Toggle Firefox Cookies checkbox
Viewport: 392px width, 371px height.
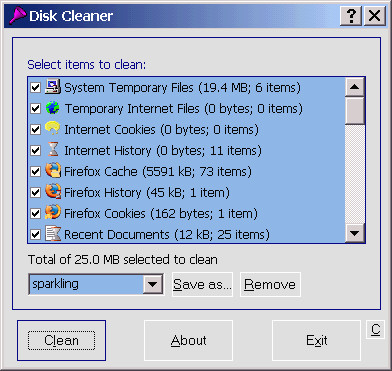coord(35,214)
